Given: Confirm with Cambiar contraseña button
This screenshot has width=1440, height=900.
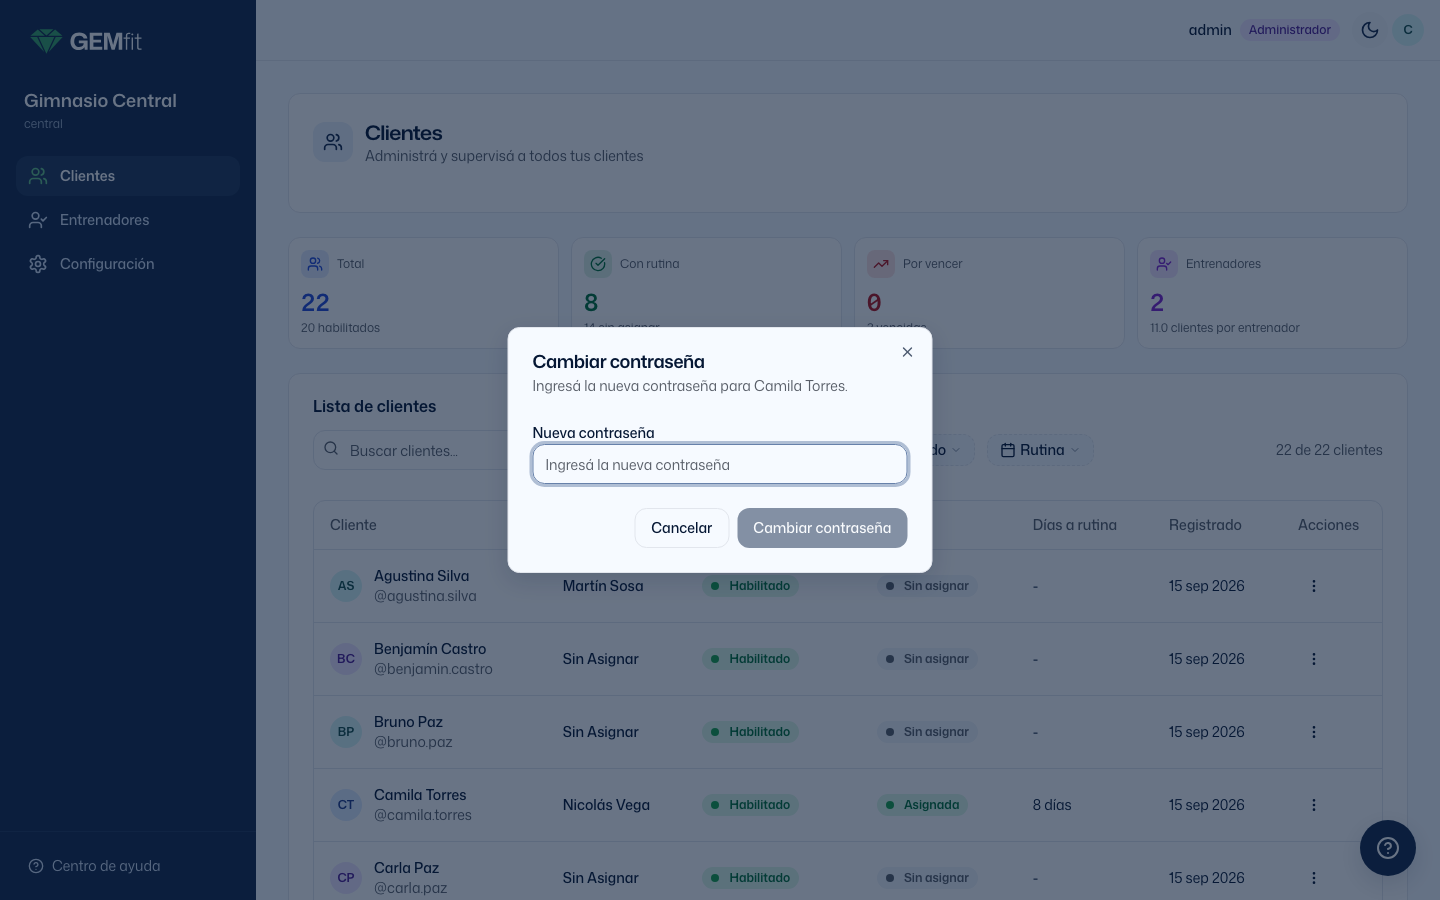Looking at the screenshot, I should [822, 528].
